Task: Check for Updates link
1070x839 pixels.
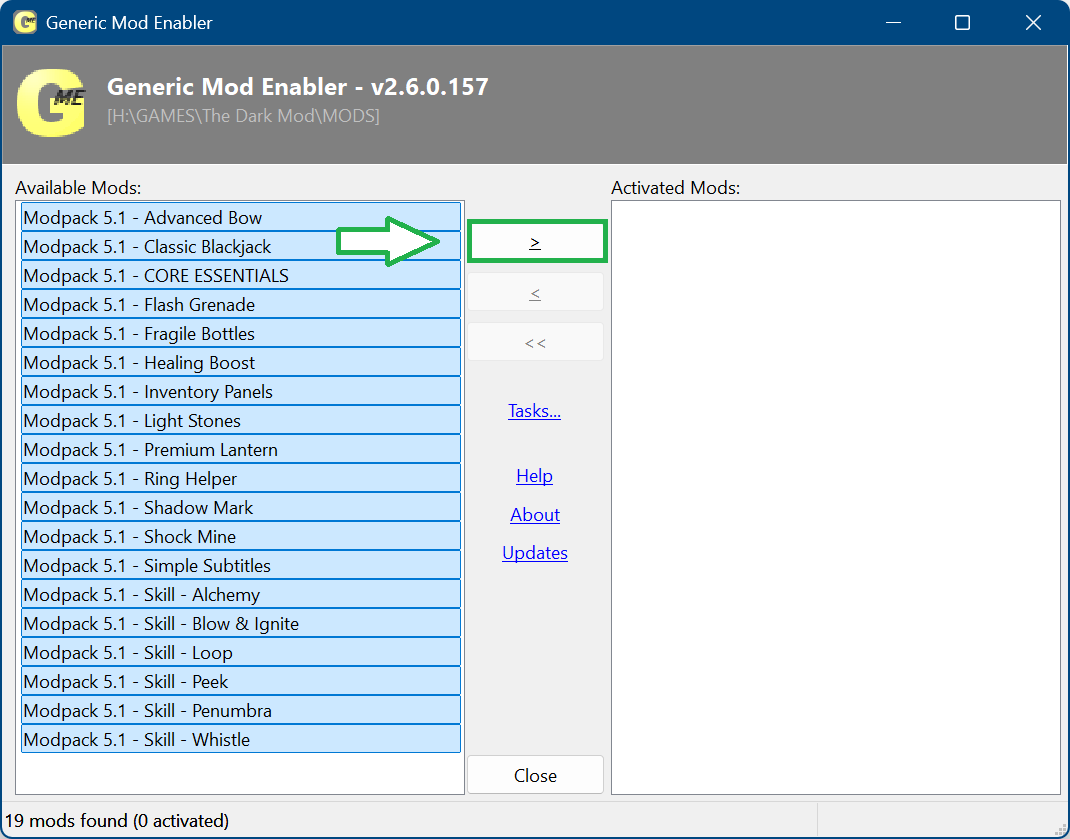Action: point(535,553)
